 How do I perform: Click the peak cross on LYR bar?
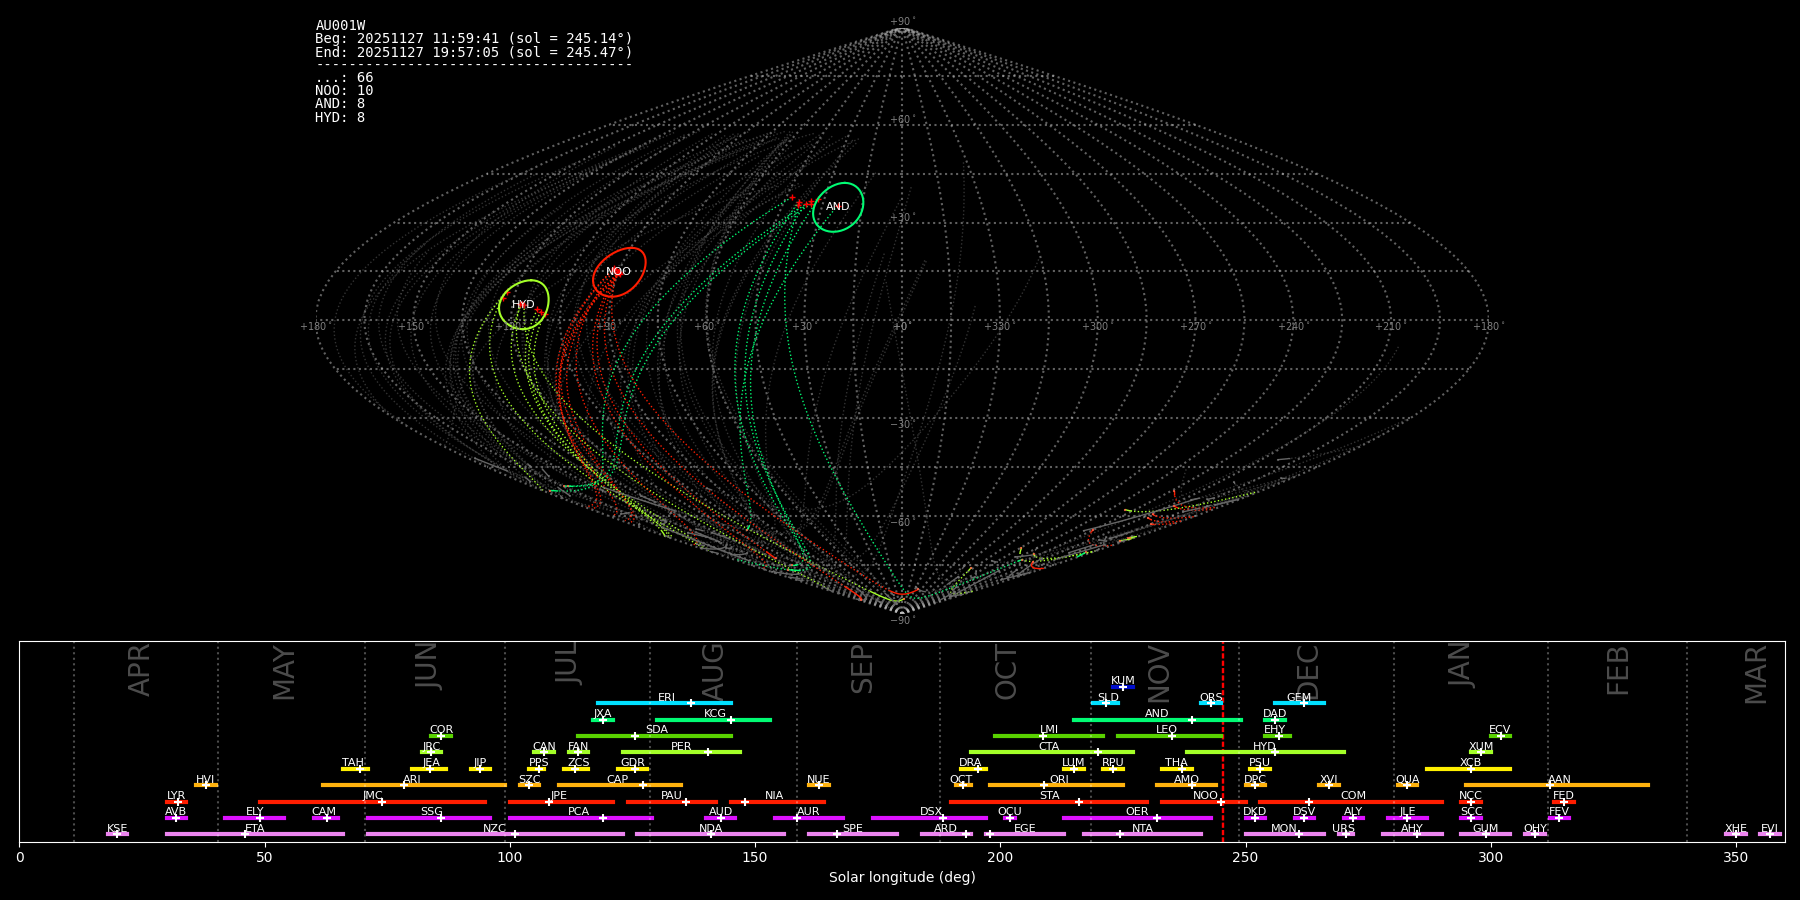click(x=178, y=802)
